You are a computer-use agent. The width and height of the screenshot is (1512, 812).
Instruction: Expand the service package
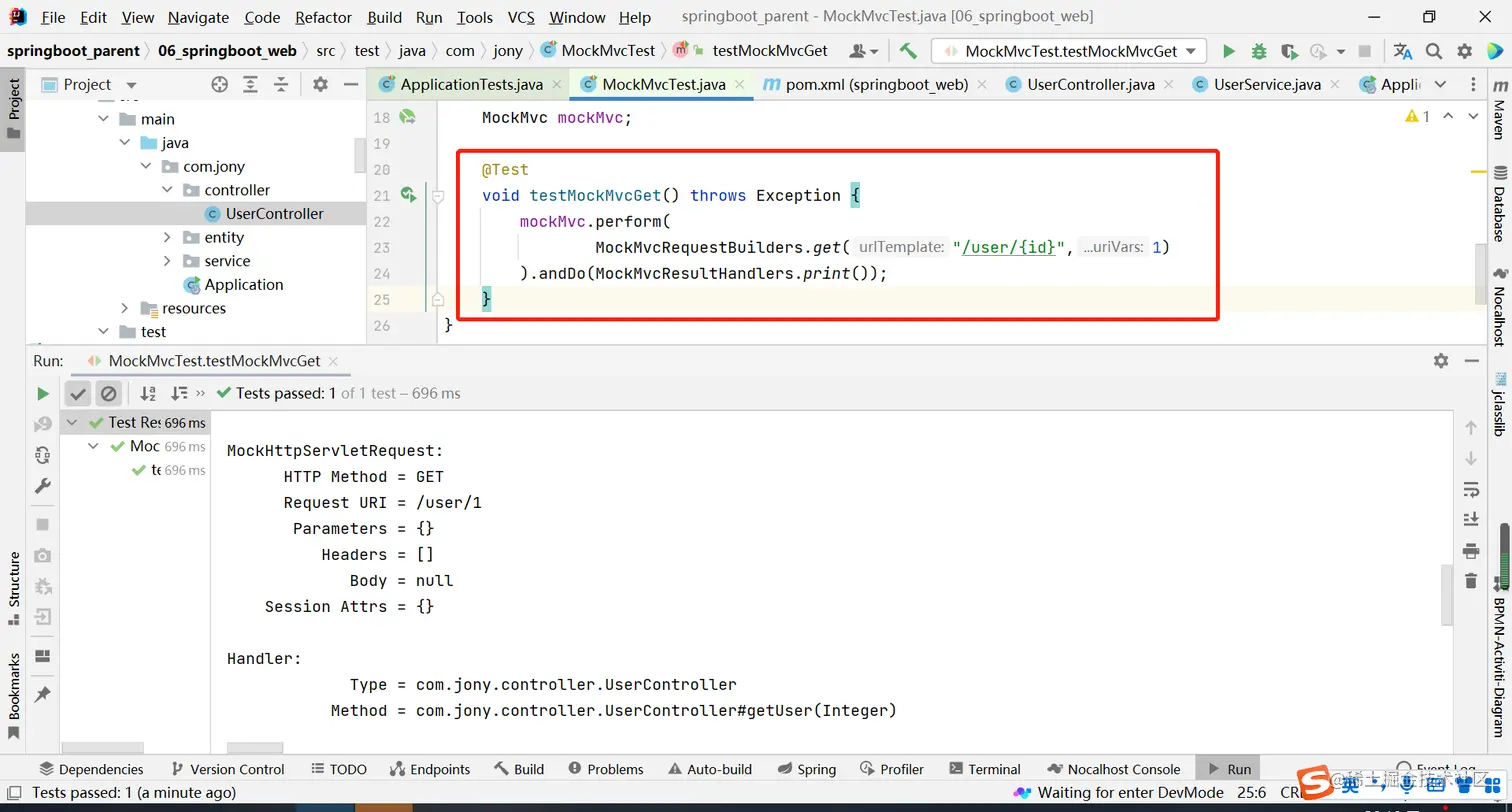[167, 261]
